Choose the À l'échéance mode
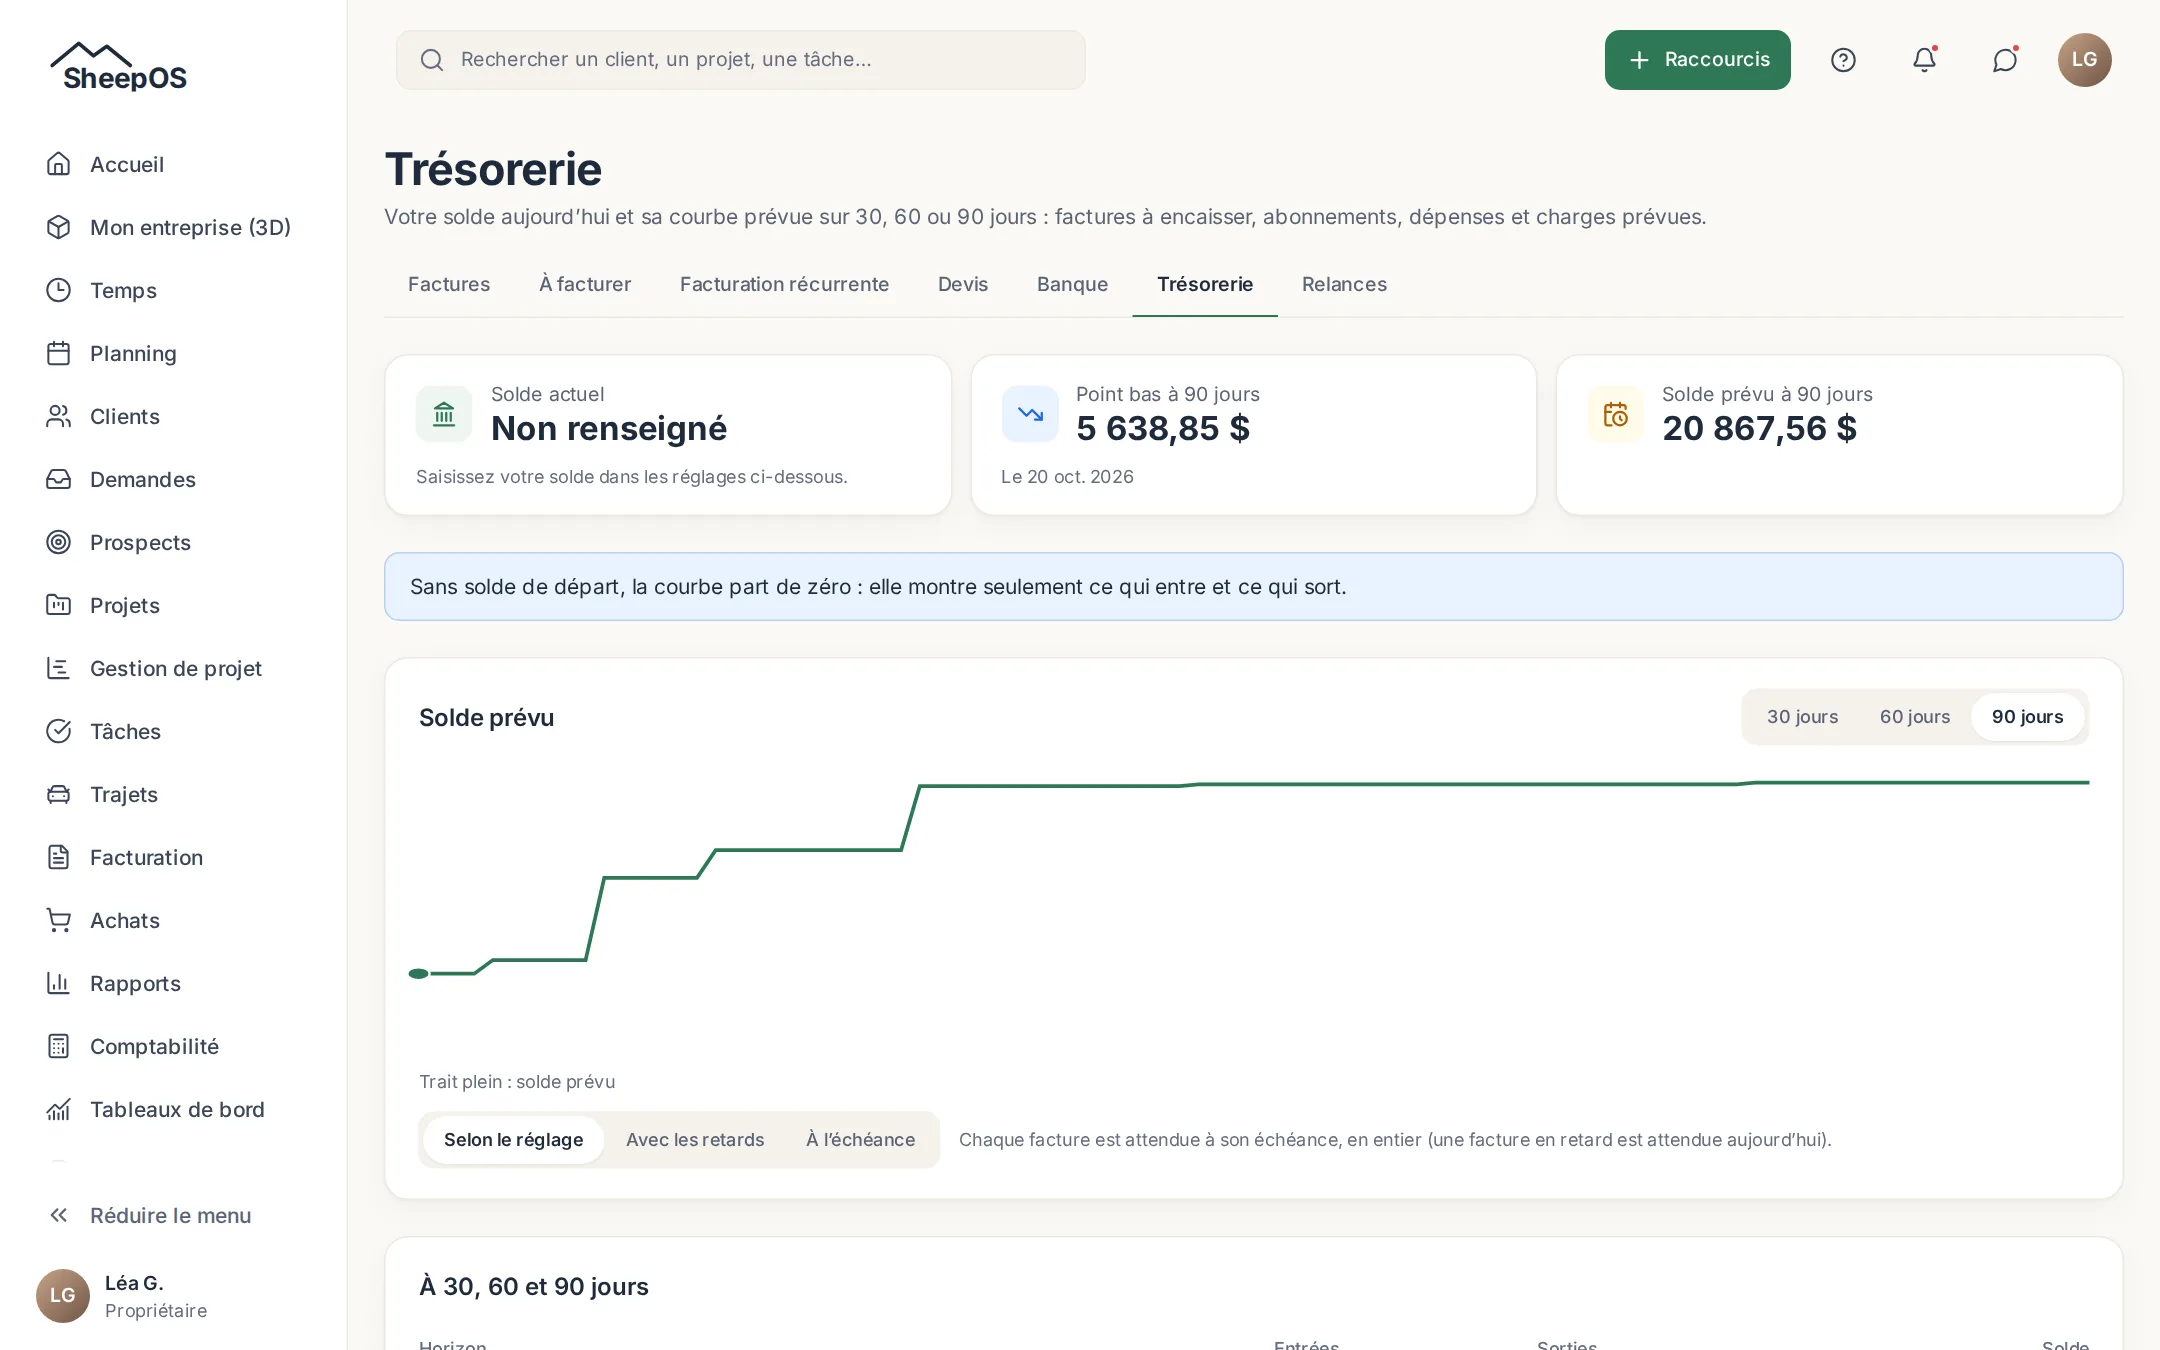 pyautogui.click(x=861, y=1140)
